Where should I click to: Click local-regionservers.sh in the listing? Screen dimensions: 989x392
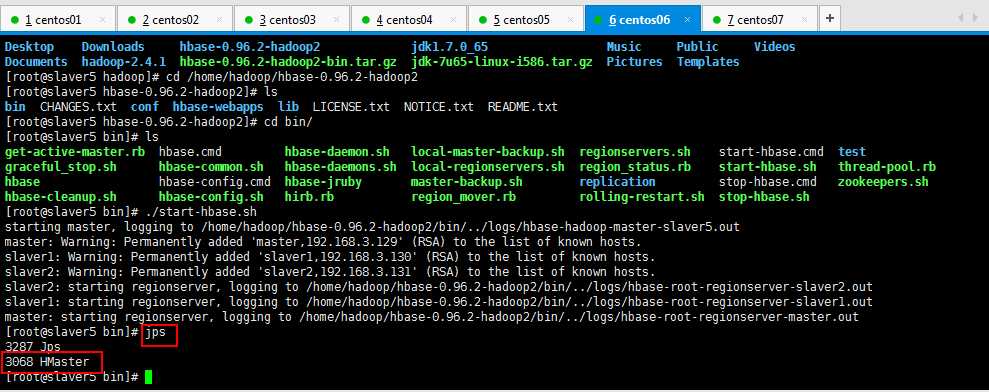(x=488, y=167)
